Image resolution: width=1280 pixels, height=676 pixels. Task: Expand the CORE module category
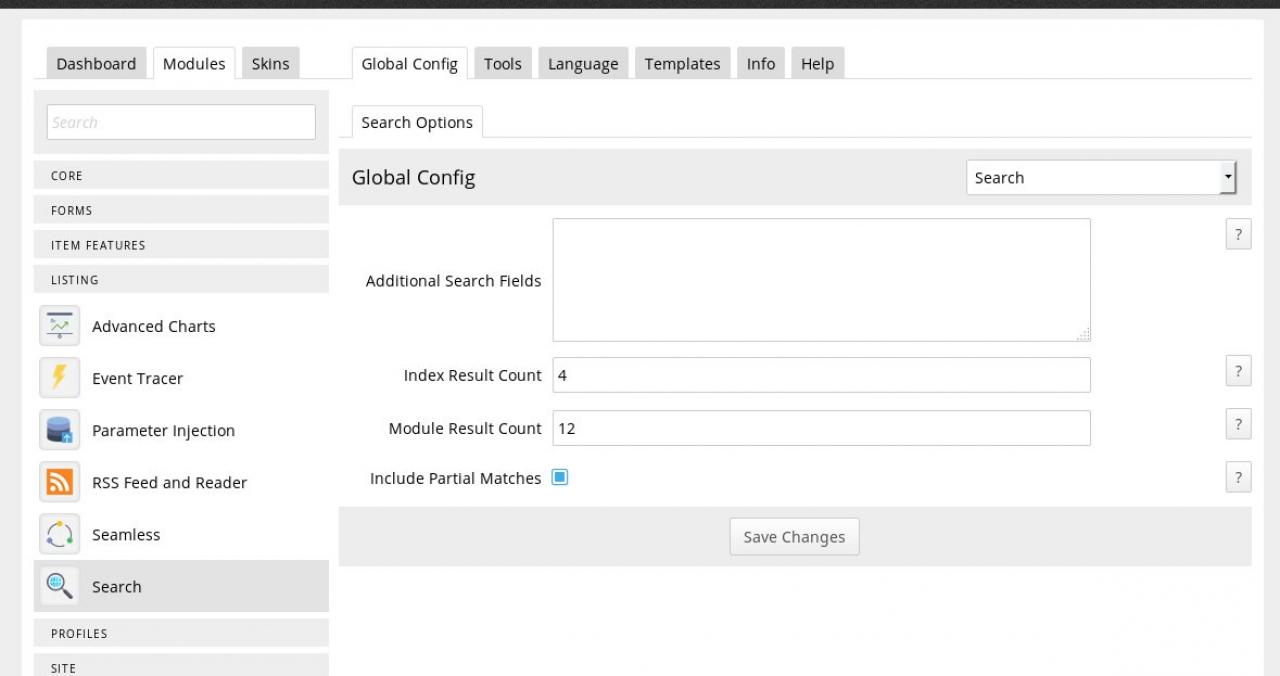tap(181, 176)
